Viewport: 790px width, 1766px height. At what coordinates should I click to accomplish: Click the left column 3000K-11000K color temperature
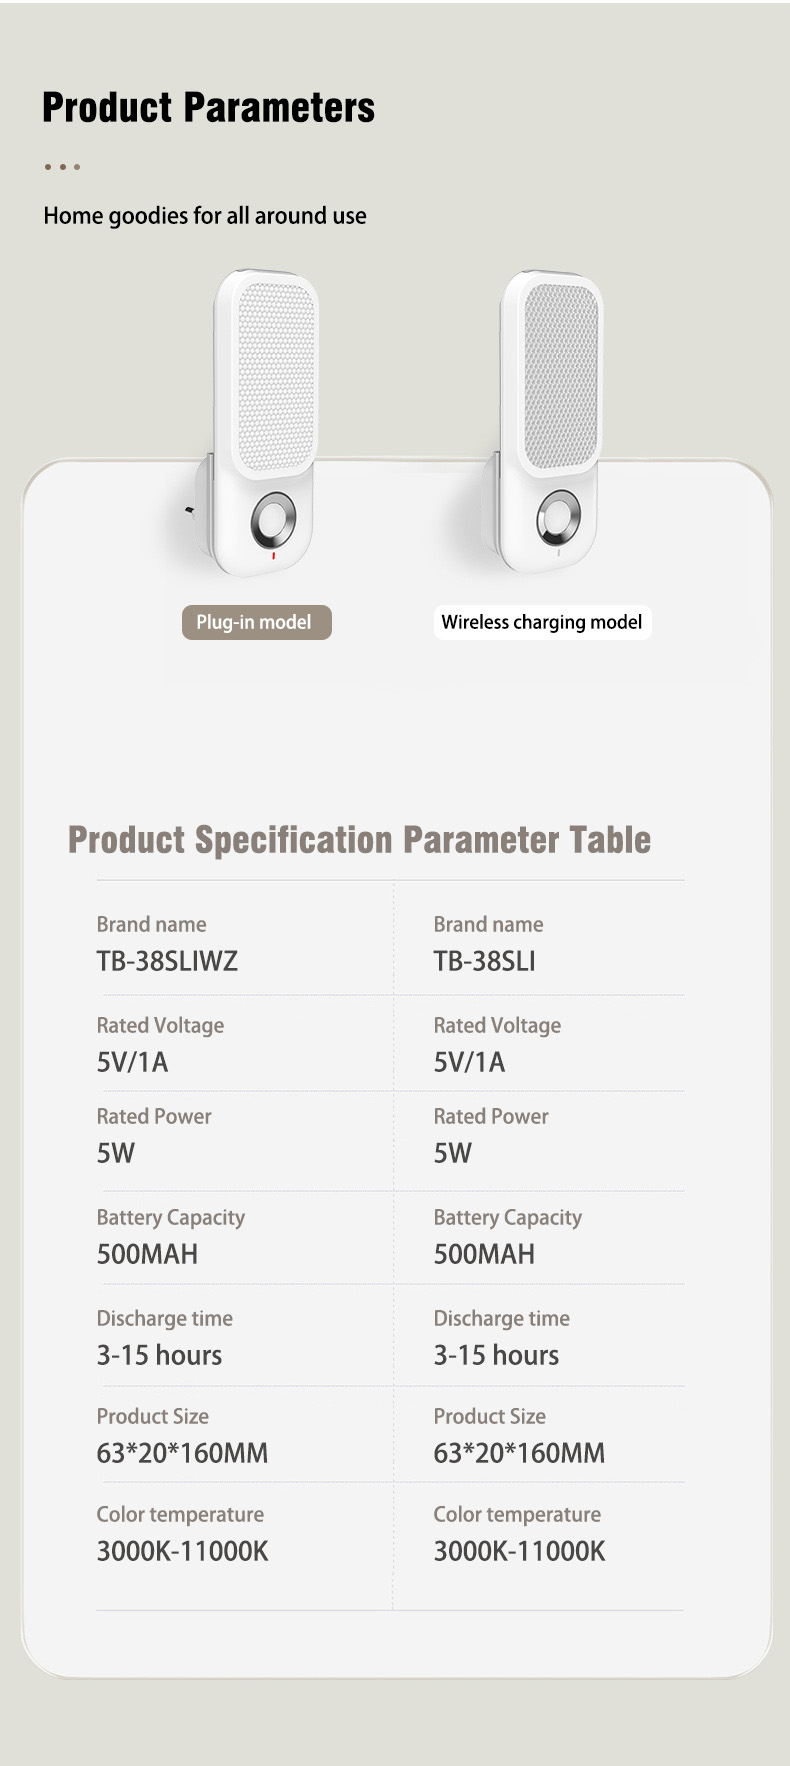point(182,1551)
